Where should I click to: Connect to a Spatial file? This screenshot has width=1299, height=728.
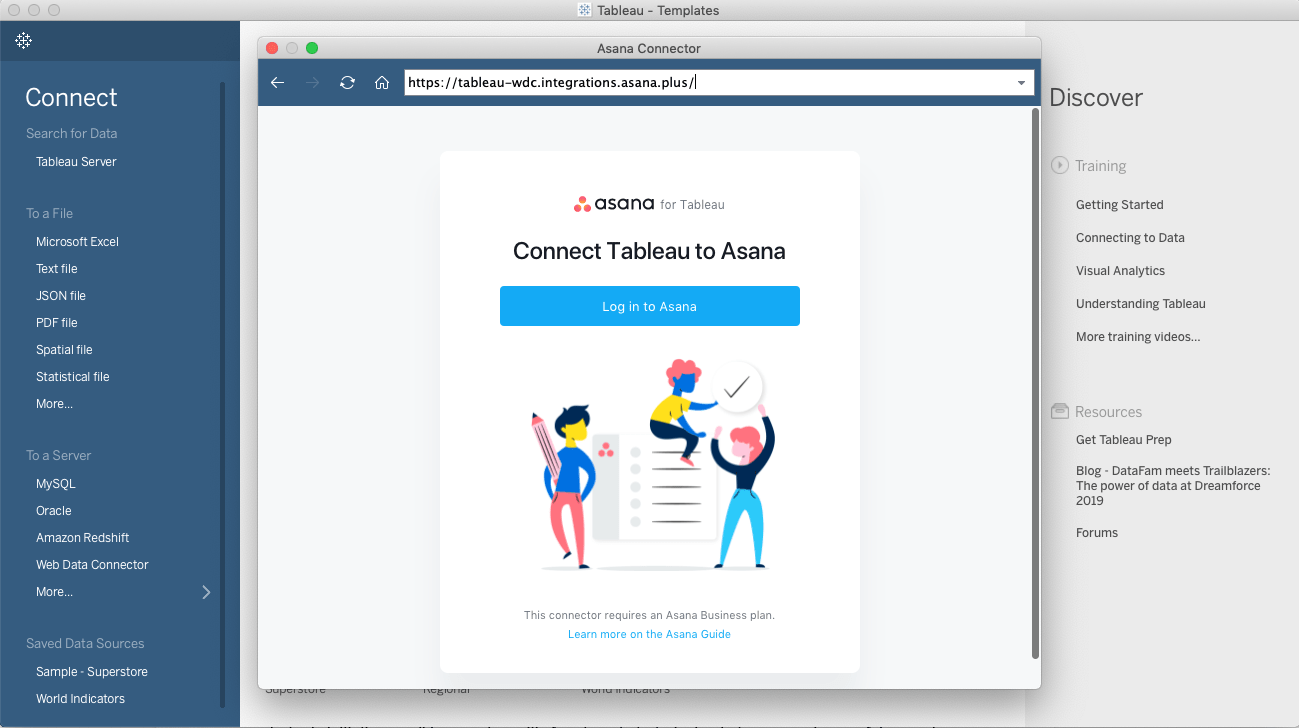pyautogui.click(x=64, y=350)
